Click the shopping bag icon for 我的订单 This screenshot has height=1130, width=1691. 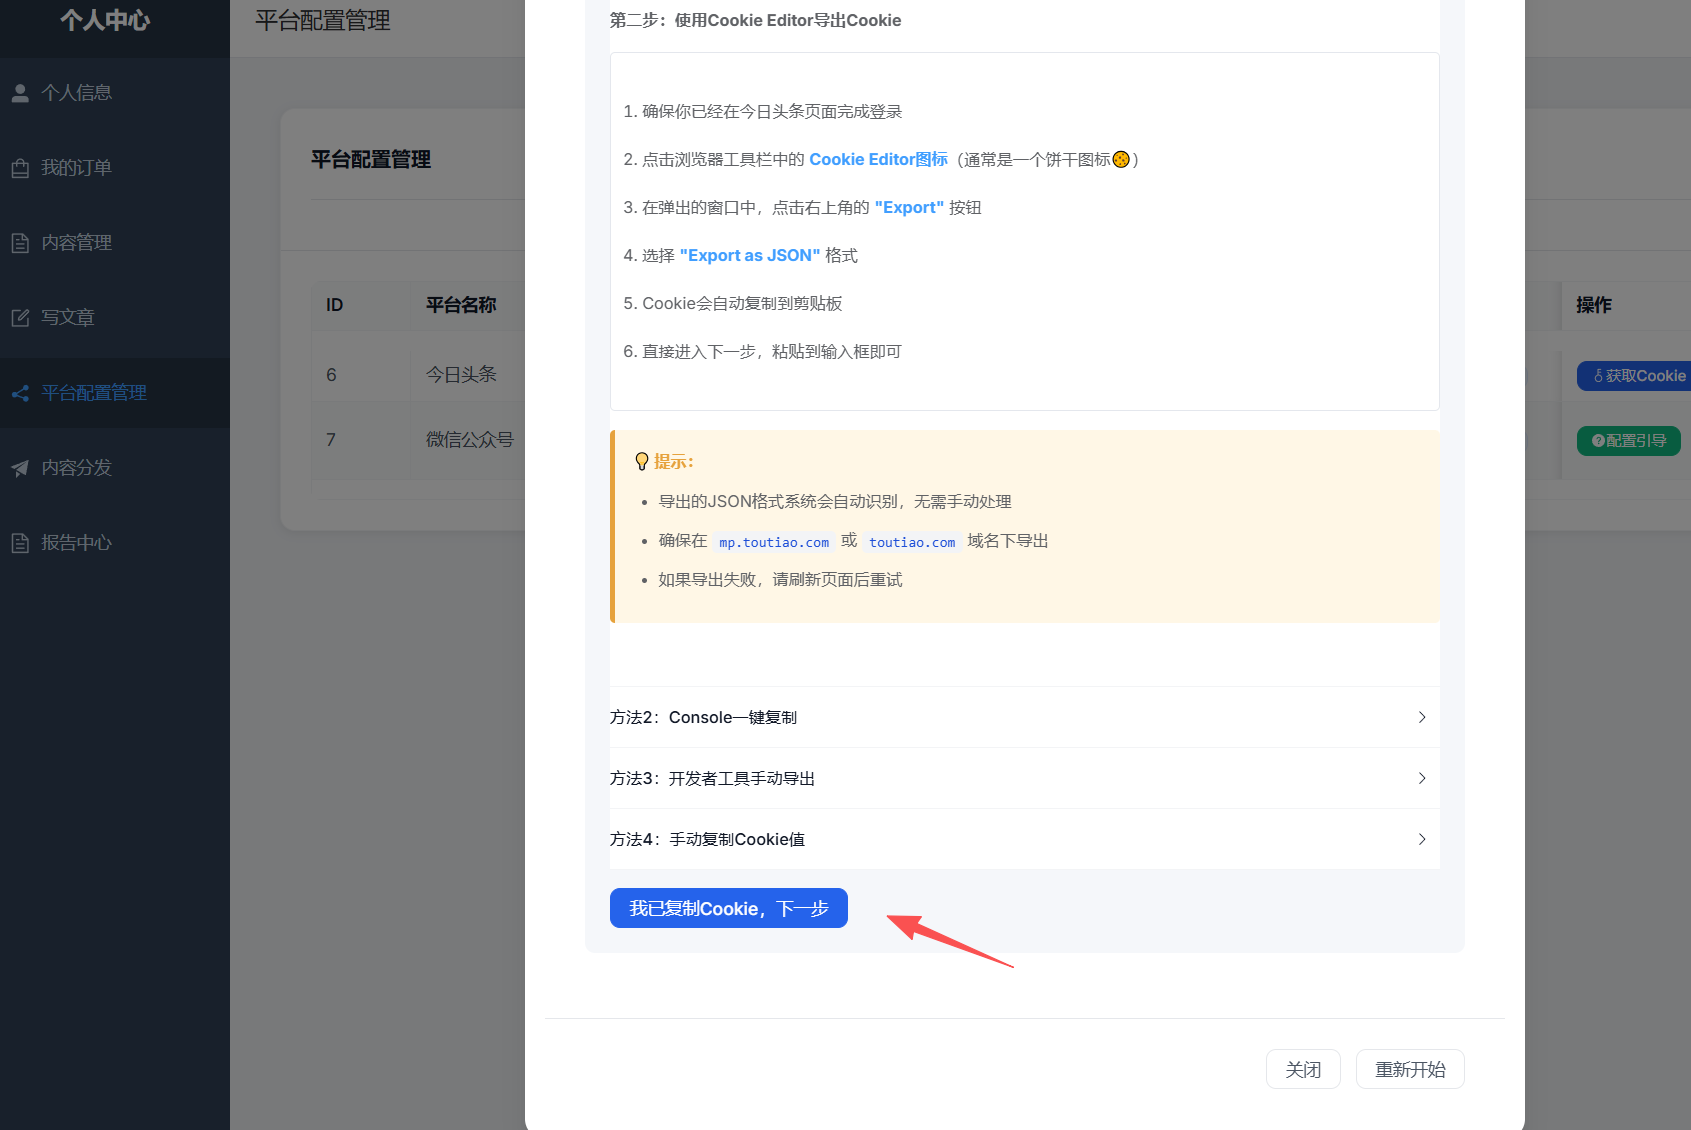point(20,168)
